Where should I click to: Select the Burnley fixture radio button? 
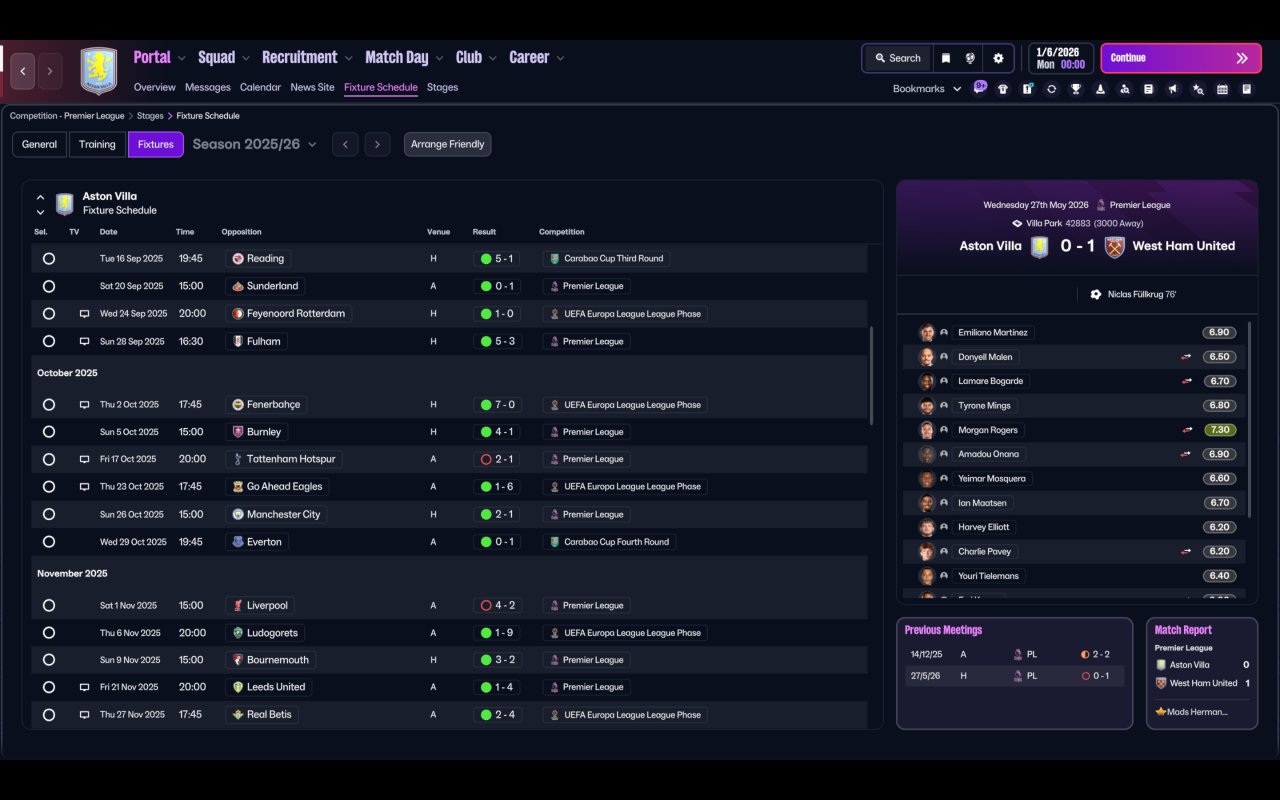coord(49,432)
